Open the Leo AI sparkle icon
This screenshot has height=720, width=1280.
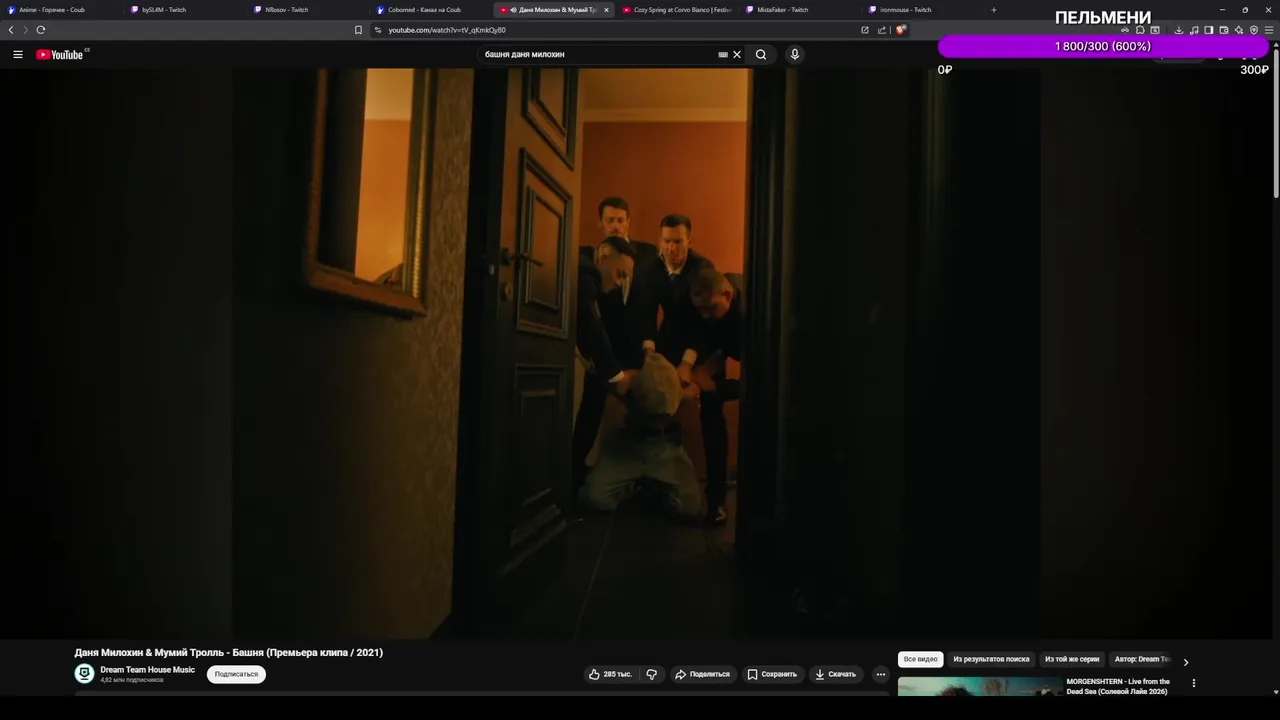[x=1239, y=30]
